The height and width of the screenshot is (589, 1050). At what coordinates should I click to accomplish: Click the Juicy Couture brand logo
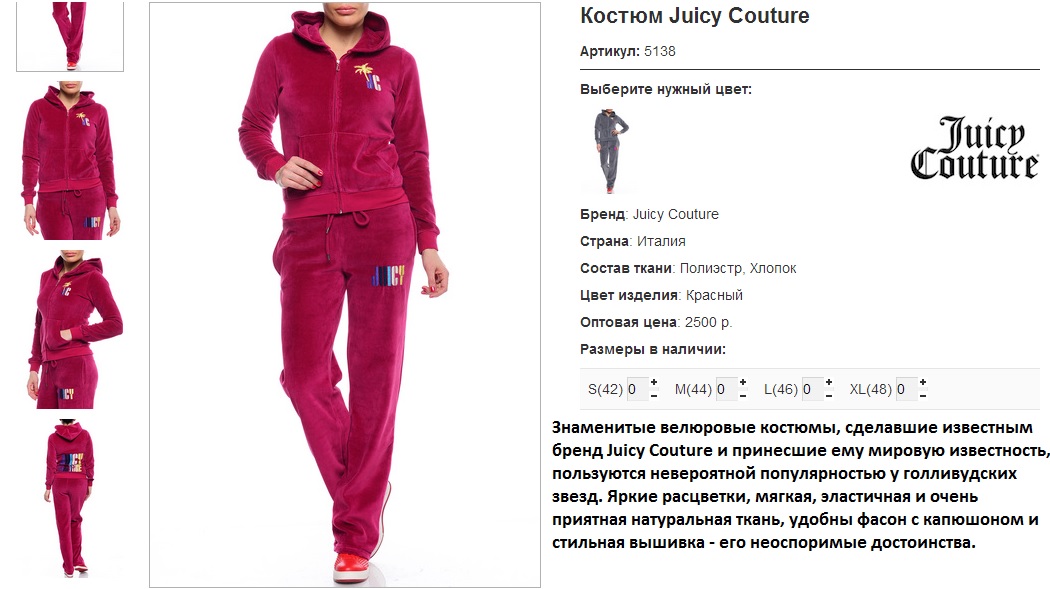[974, 149]
